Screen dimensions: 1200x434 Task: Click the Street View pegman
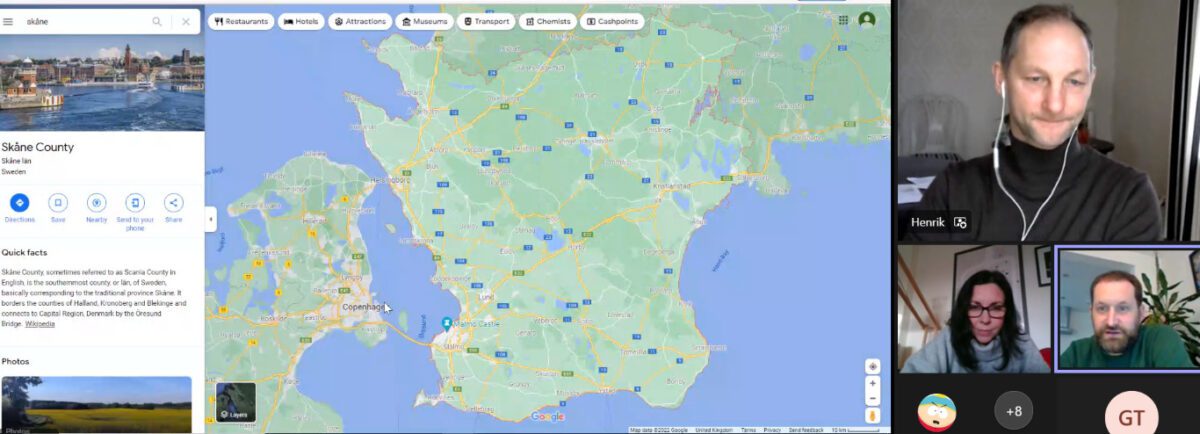872,414
